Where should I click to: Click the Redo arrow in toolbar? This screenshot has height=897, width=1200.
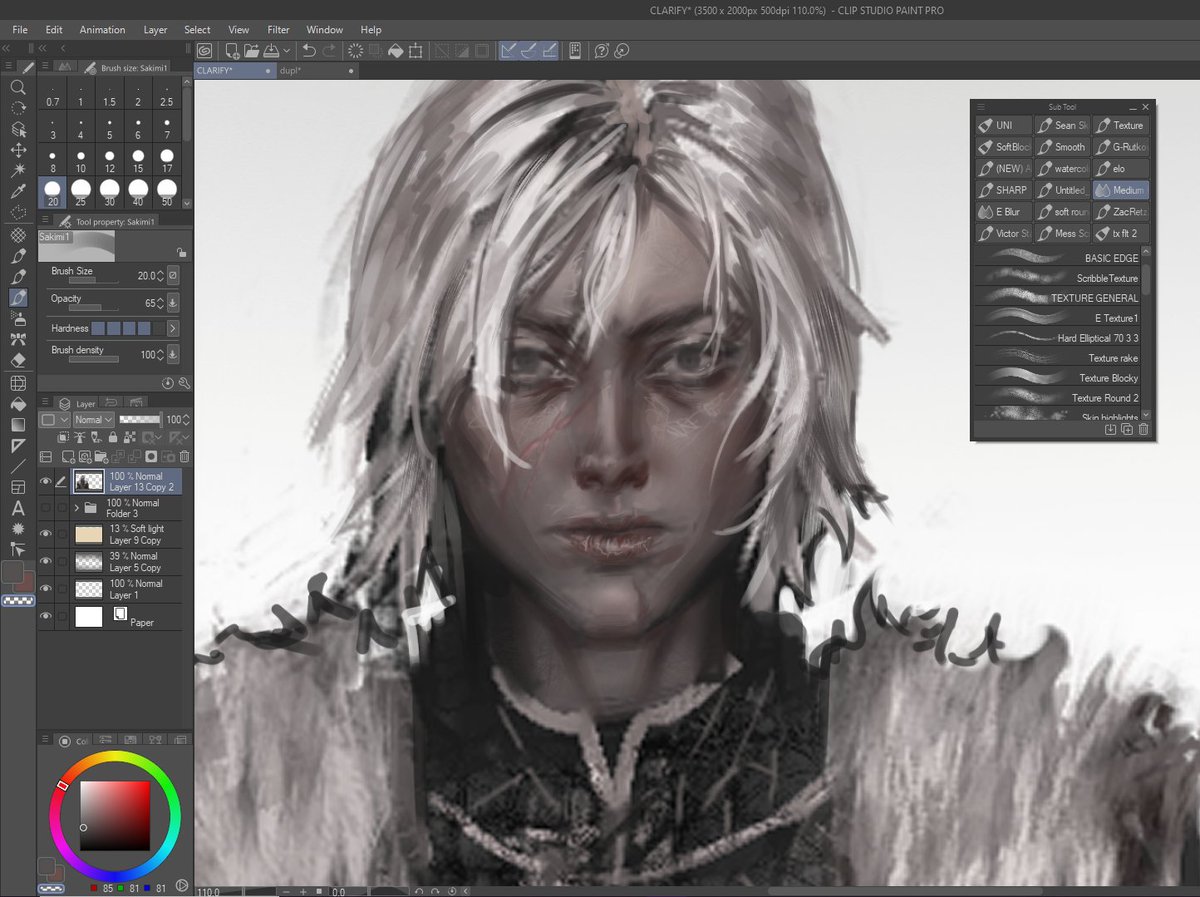coord(329,50)
